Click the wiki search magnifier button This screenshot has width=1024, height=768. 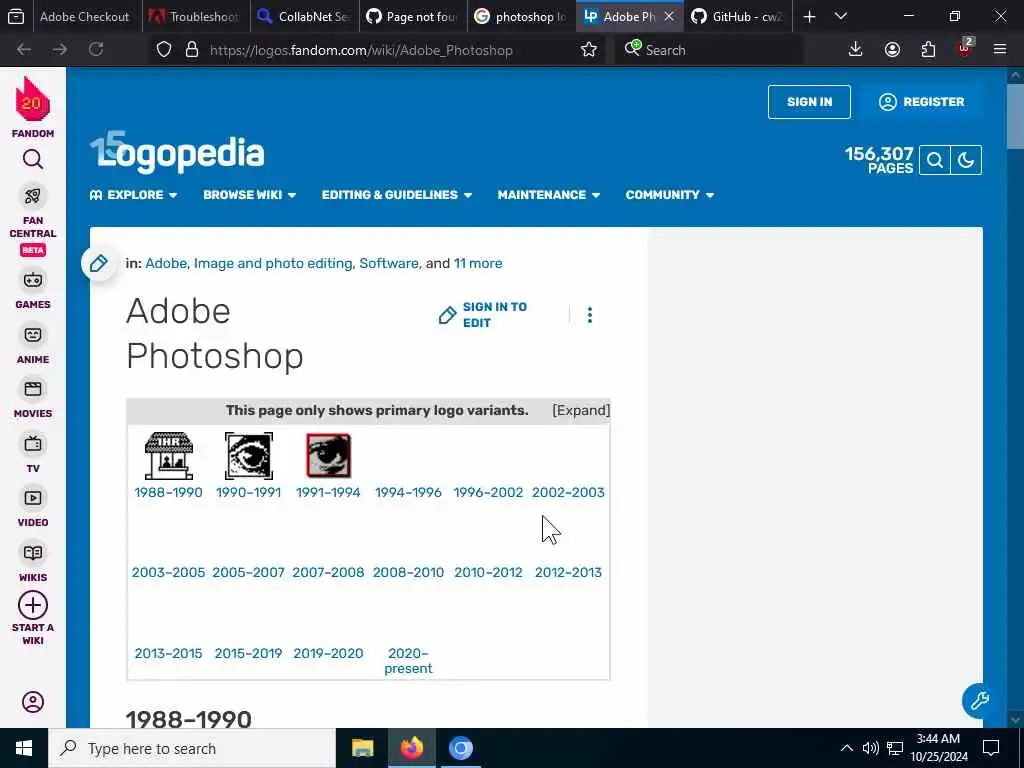[x=935, y=160]
